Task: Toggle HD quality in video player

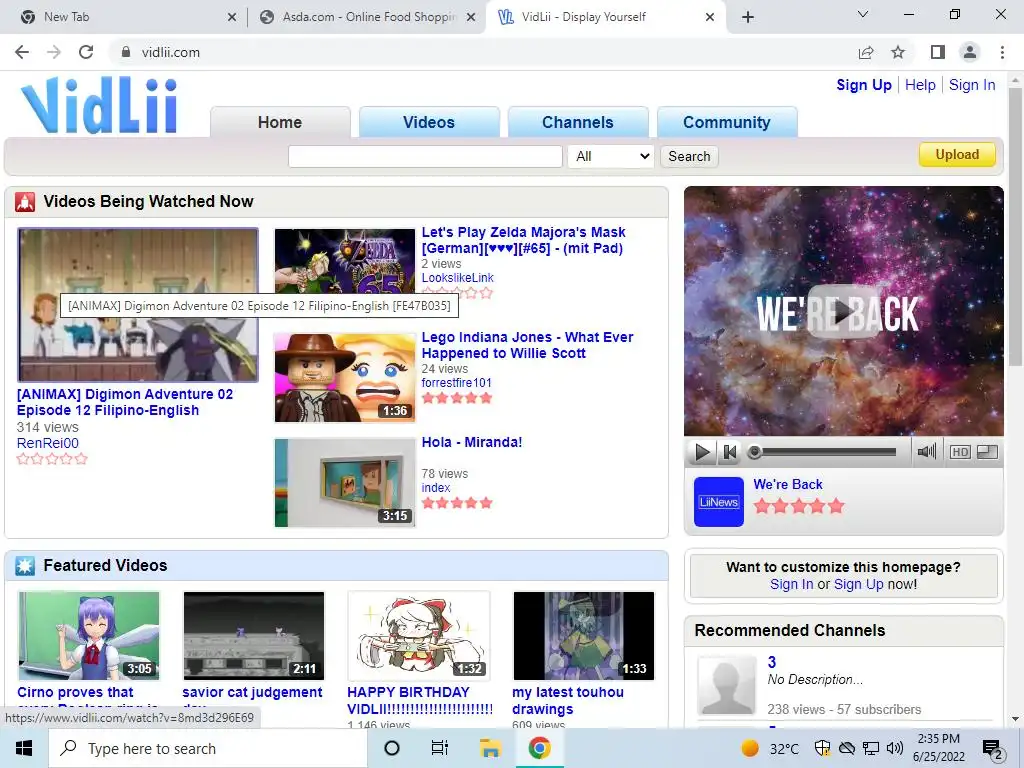Action: (x=959, y=452)
